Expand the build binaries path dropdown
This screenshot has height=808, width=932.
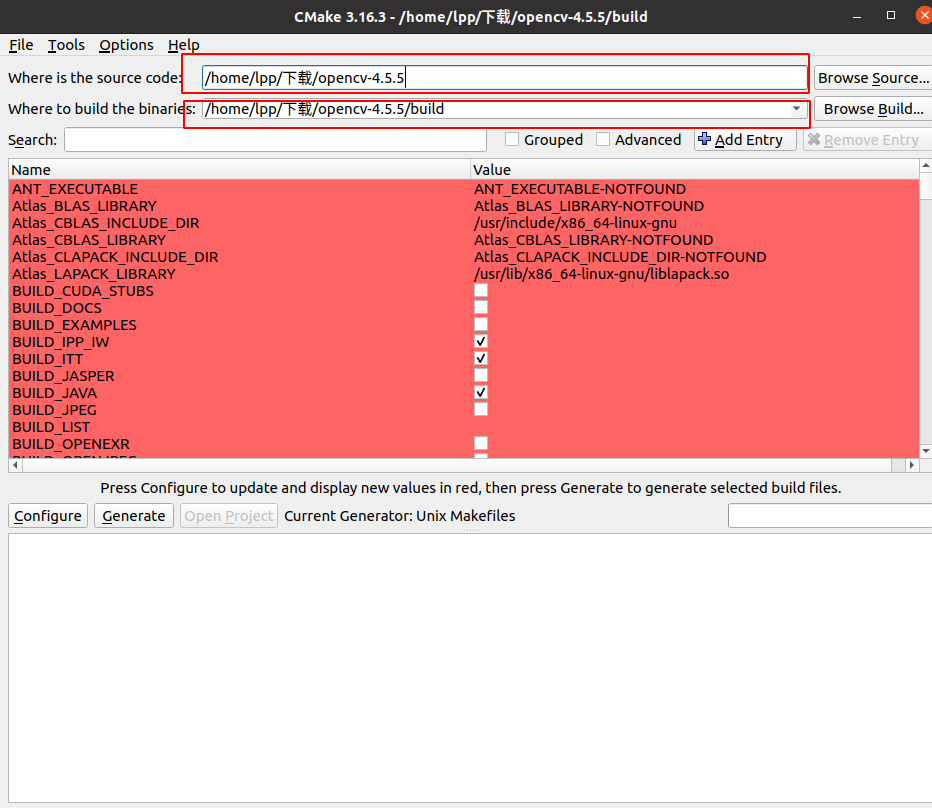tap(796, 109)
